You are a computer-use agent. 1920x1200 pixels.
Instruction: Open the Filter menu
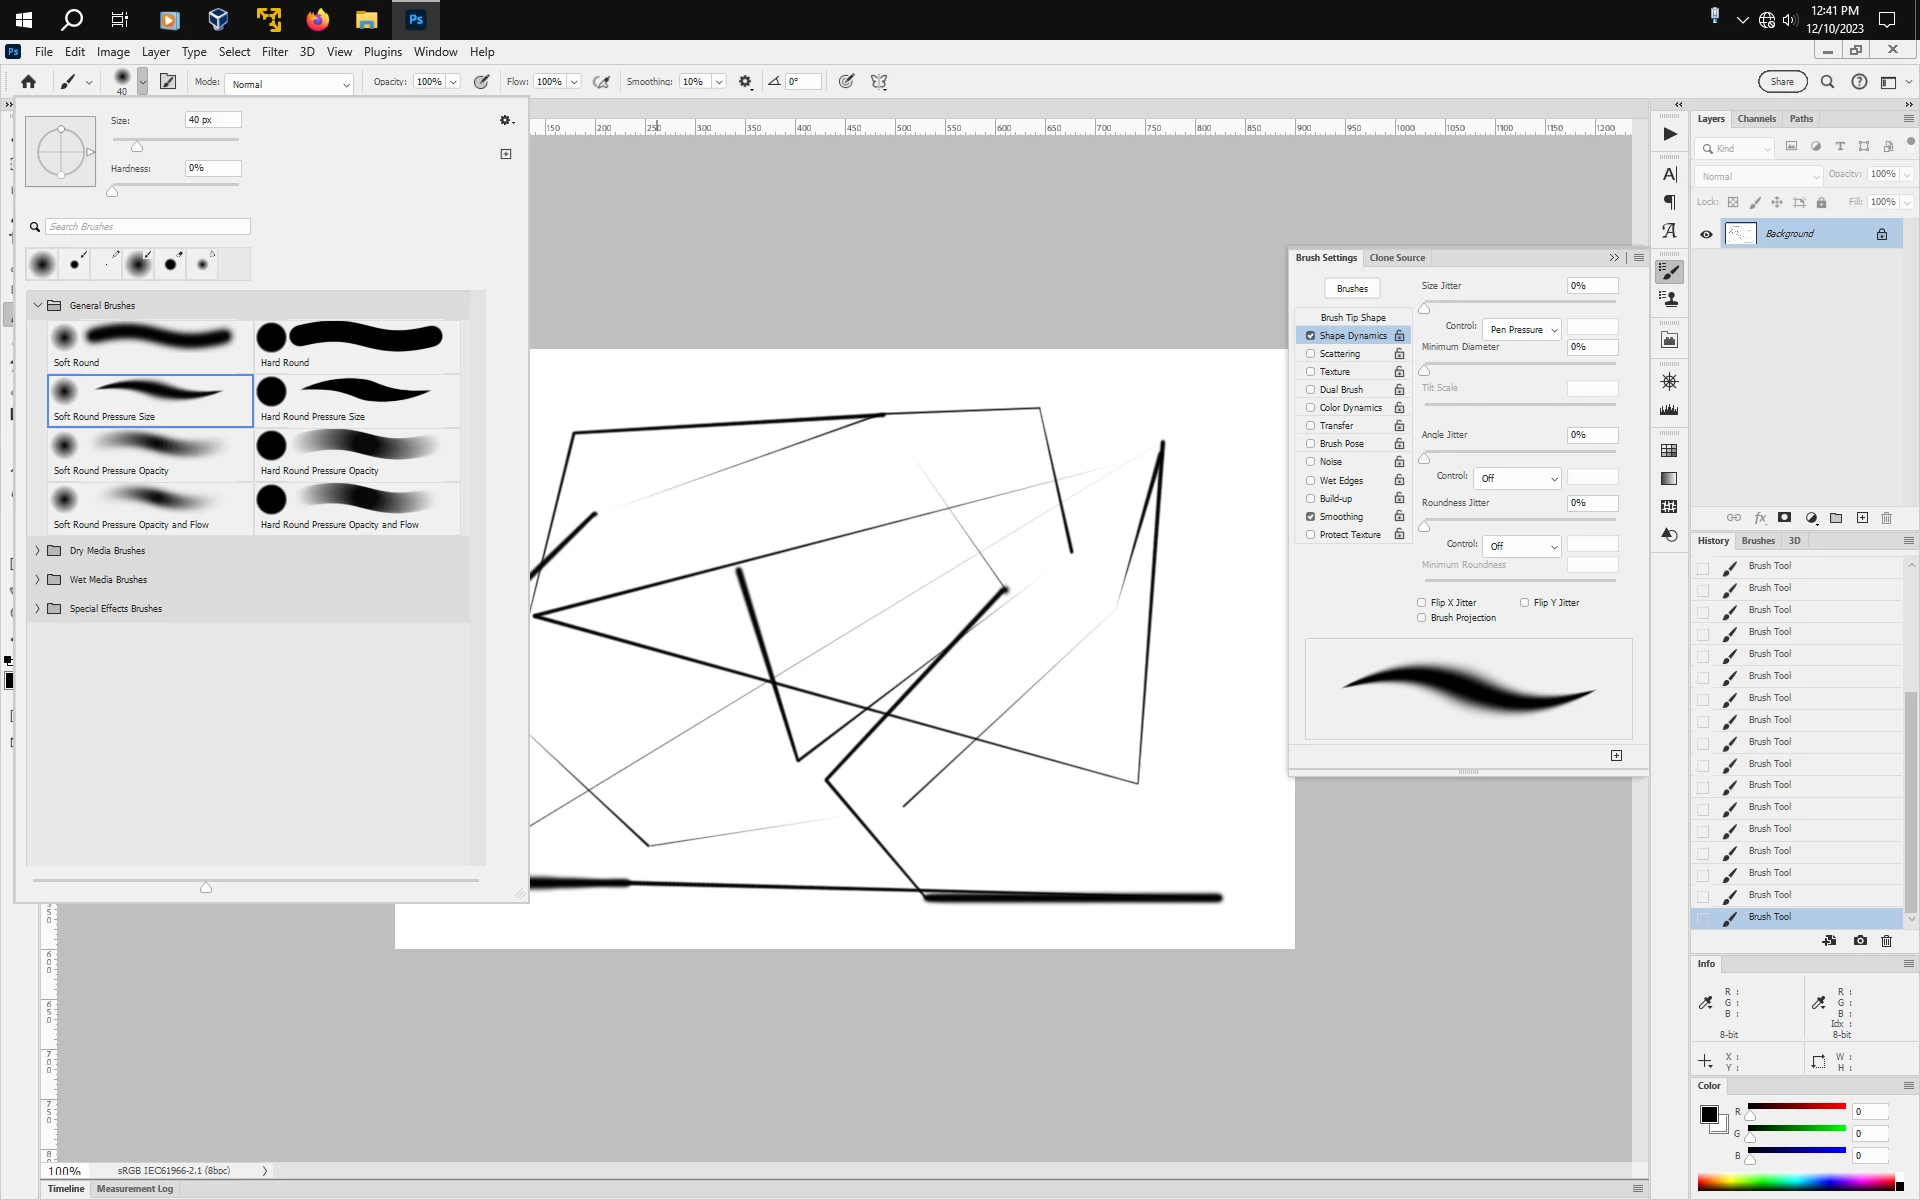pos(274,52)
